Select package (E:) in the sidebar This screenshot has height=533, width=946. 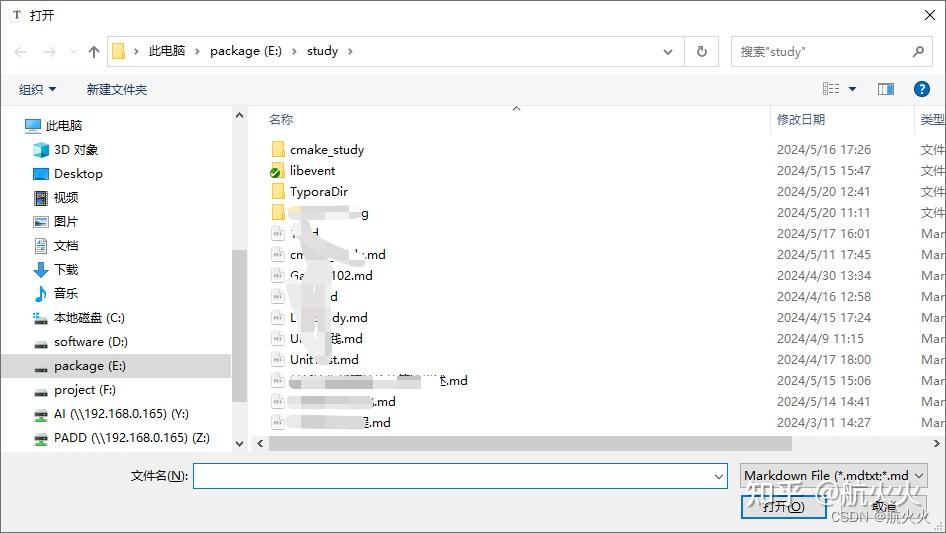[x=89, y=366]
